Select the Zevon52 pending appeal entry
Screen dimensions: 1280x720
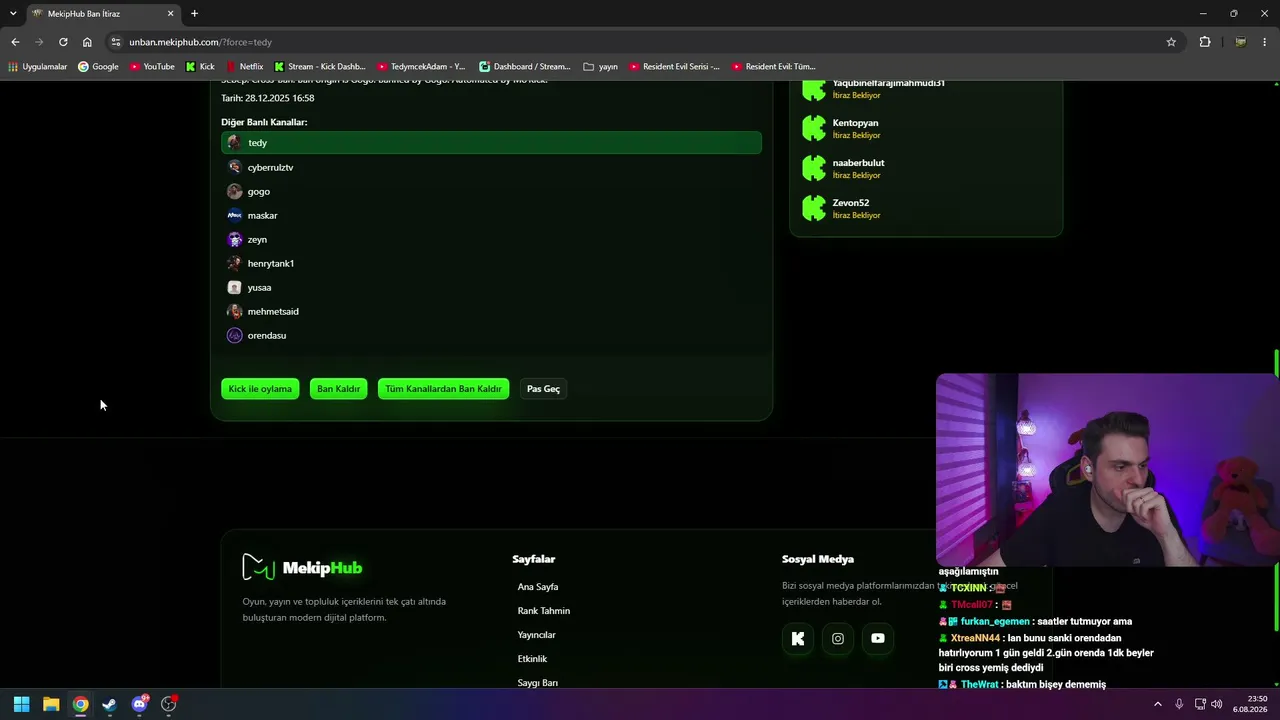pyautogui.click(x=925, y=208)
